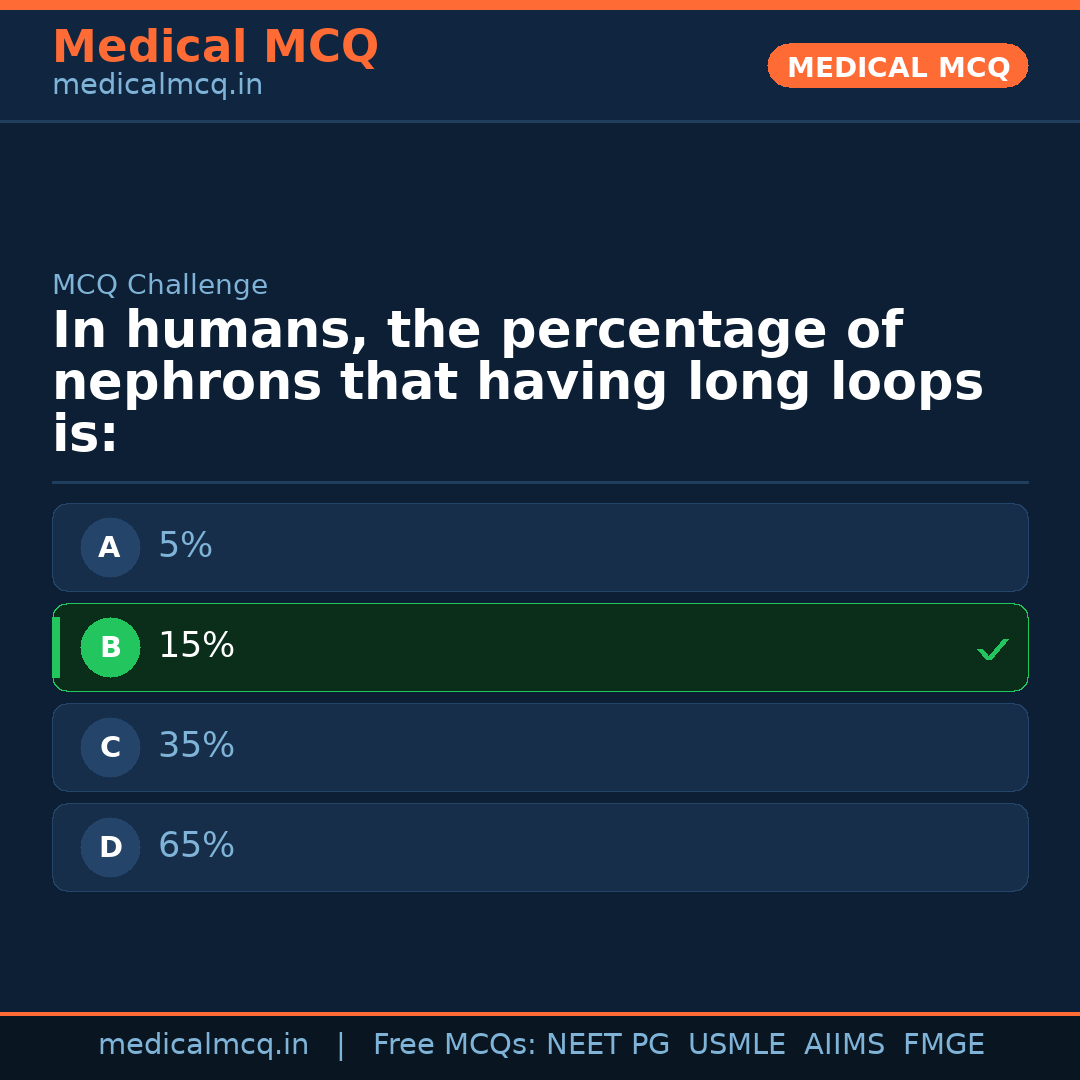Click the letter D circle badge
The image size is (1080, 1080).
[110, 848]
